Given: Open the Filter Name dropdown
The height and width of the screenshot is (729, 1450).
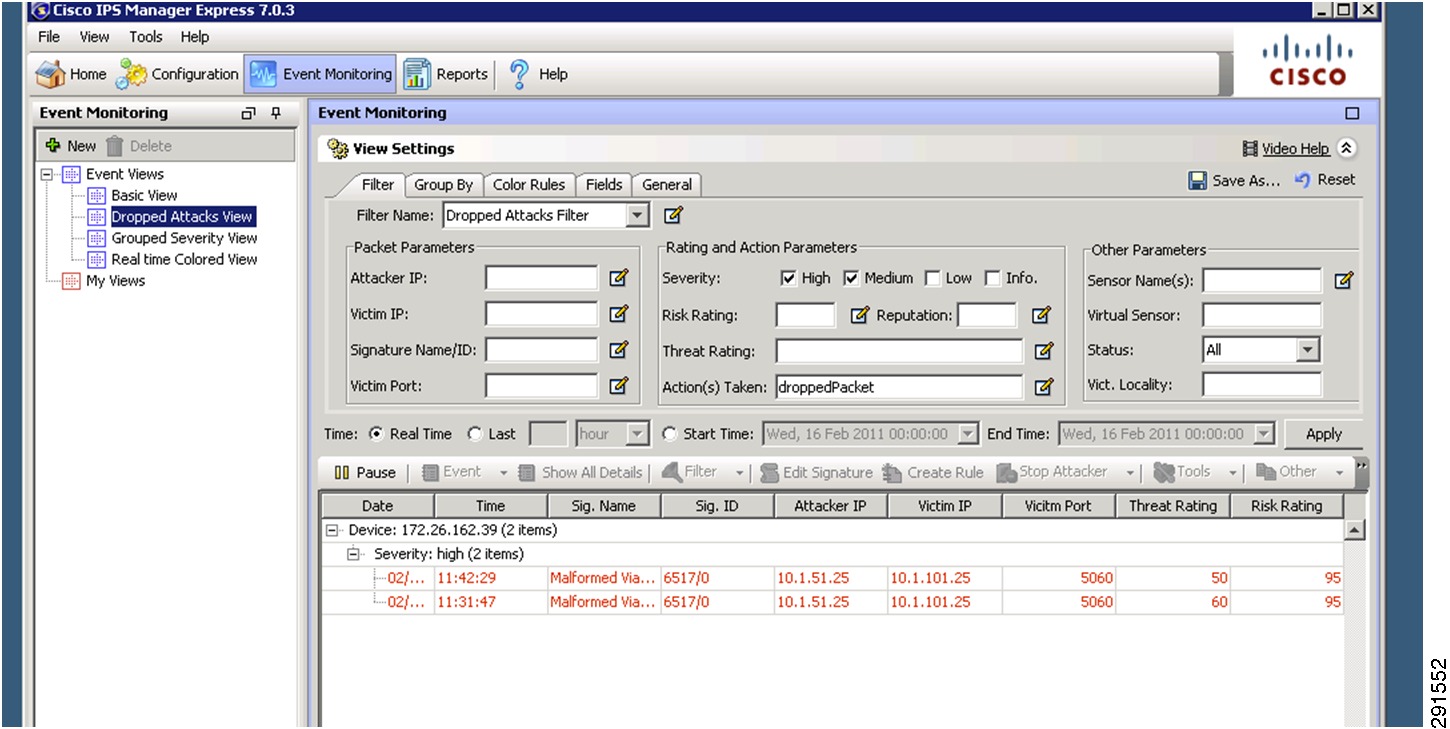Looking at the screenshot, I should coord(638,215).
